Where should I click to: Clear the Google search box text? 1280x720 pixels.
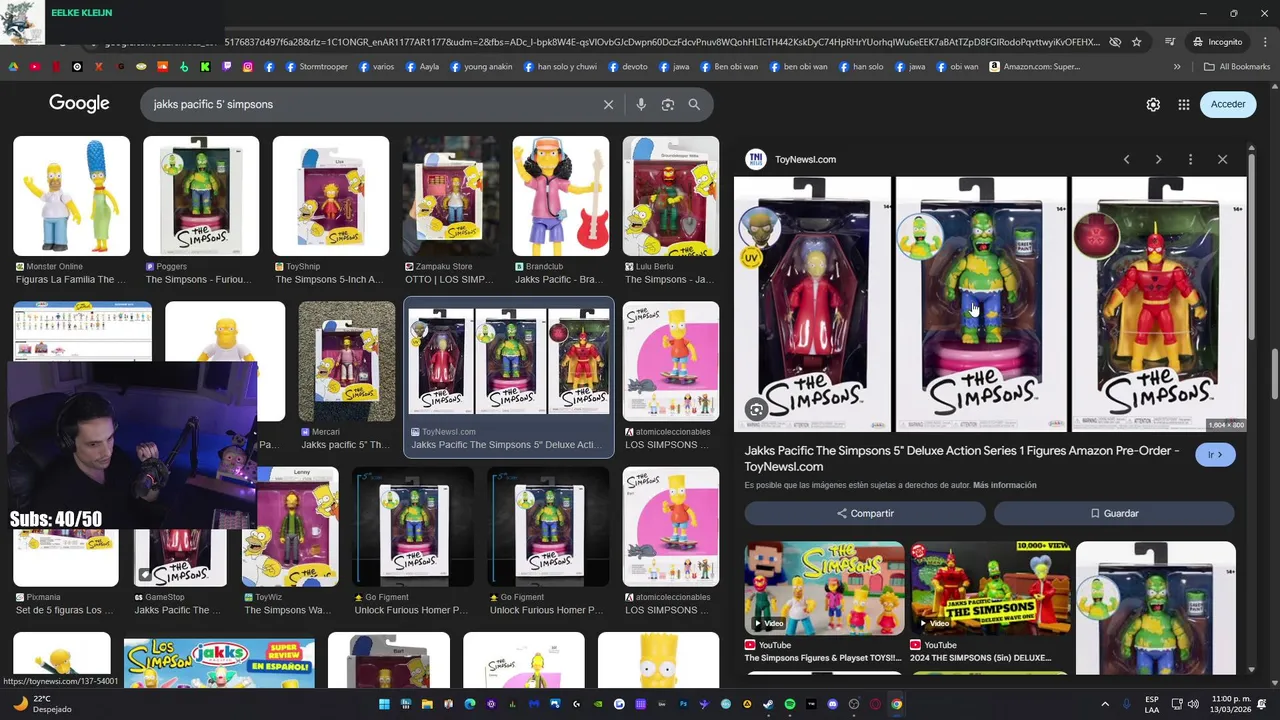[608, 104]
